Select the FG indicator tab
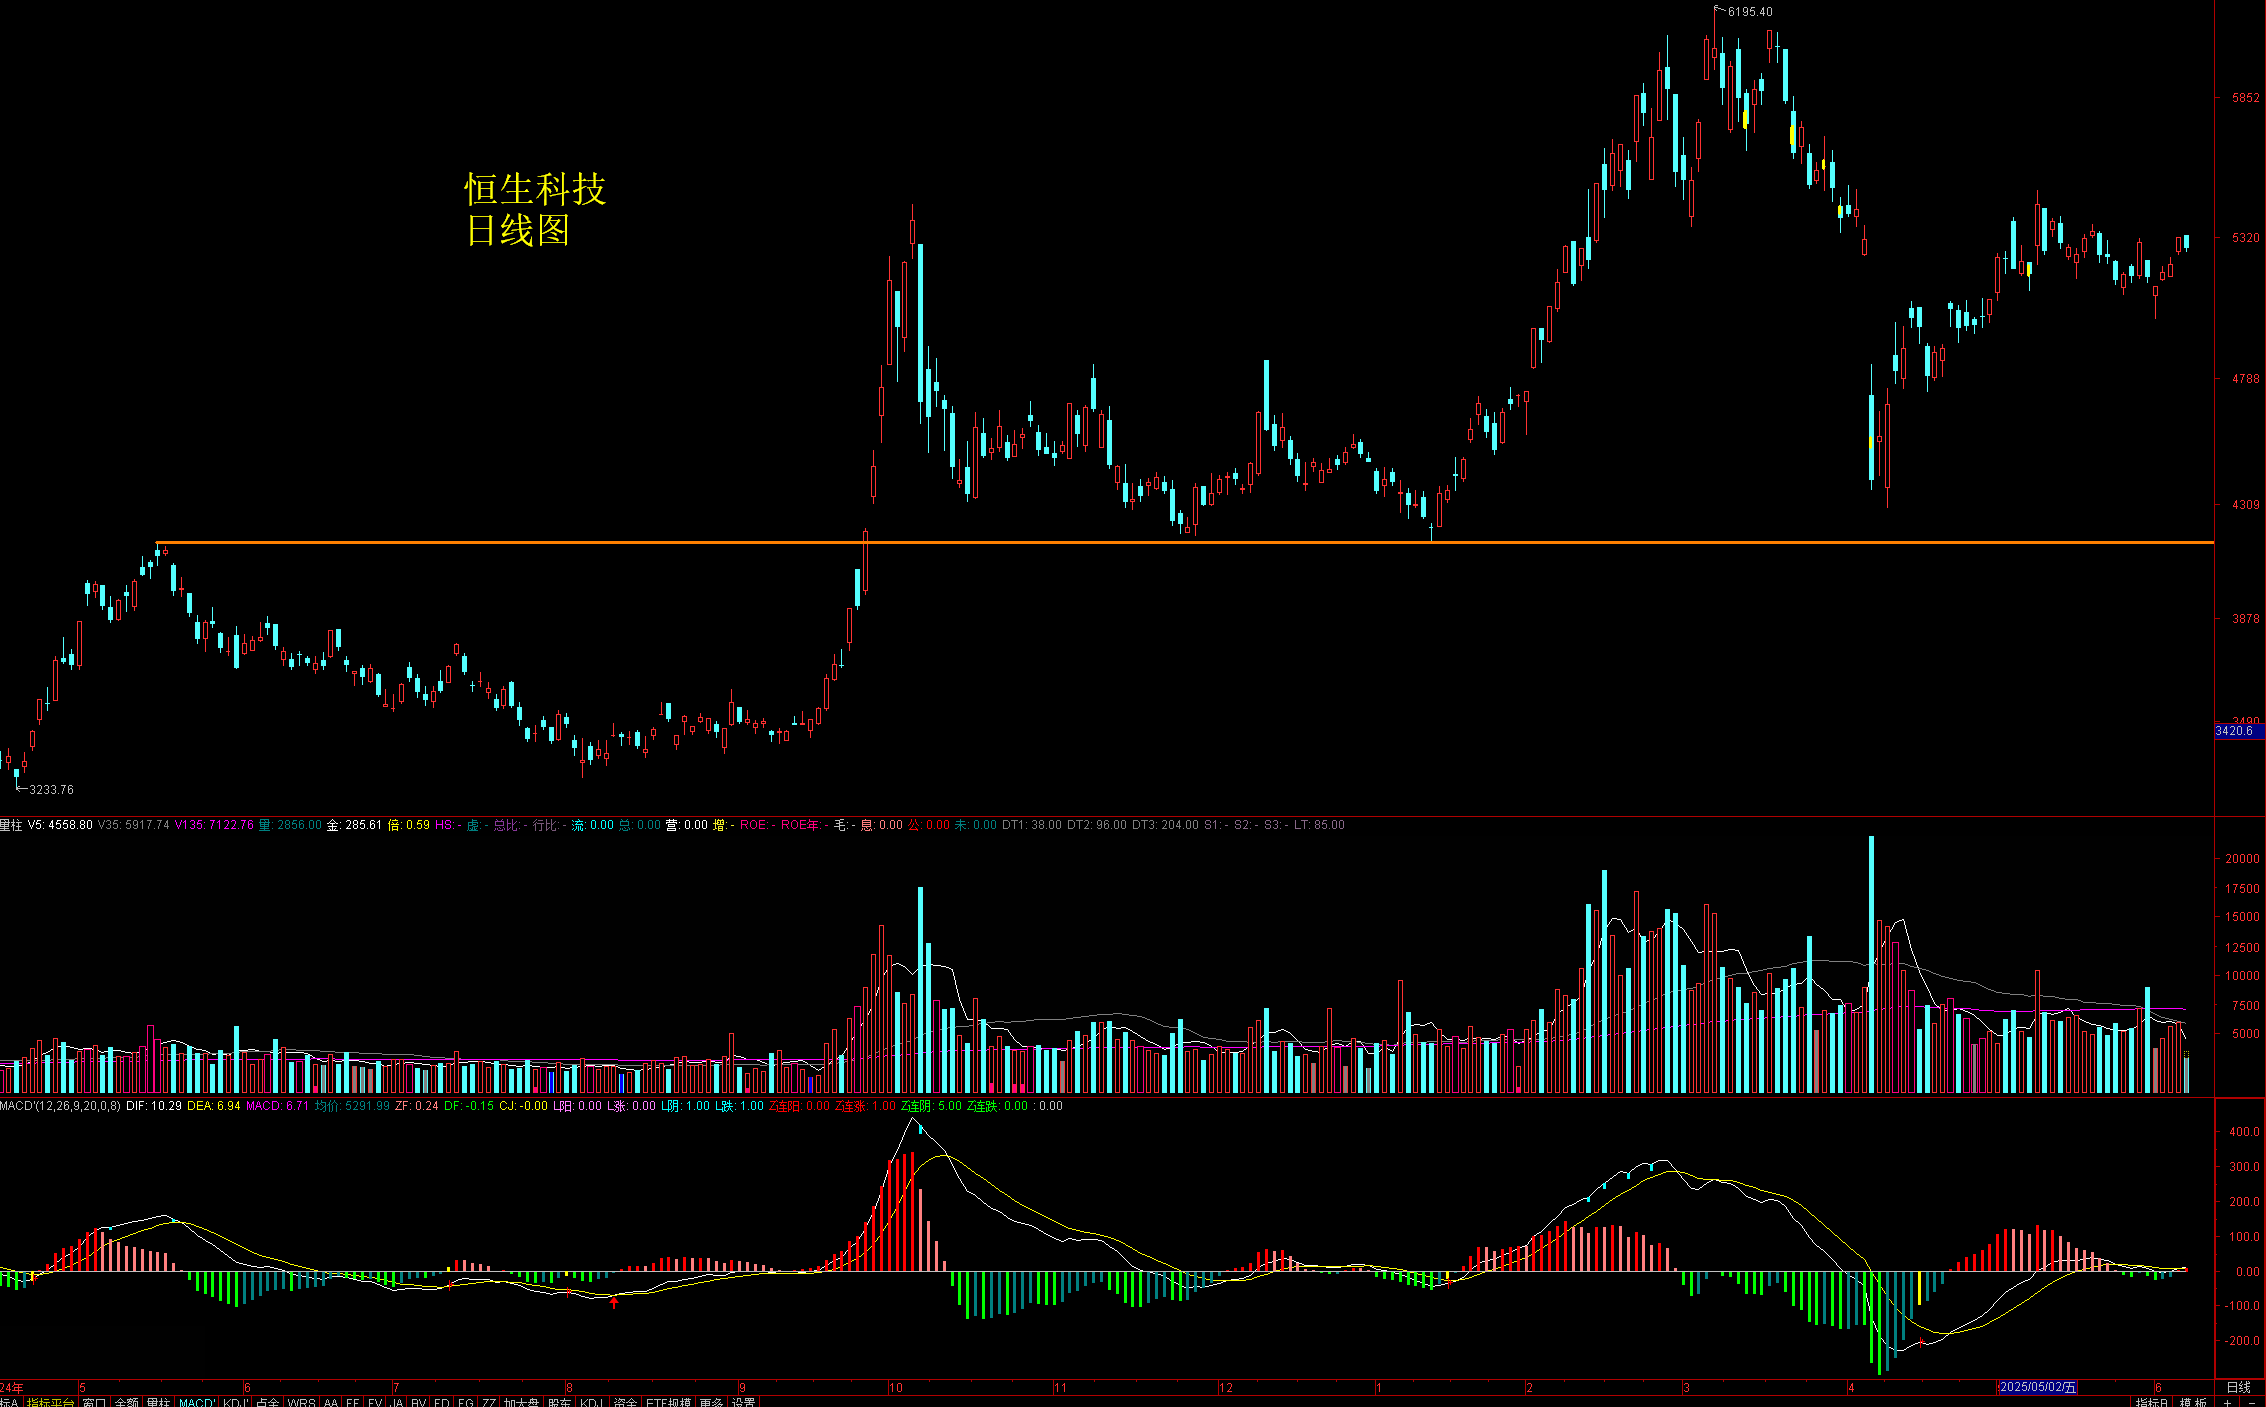The image size is (2266, 1407). 465,1402
